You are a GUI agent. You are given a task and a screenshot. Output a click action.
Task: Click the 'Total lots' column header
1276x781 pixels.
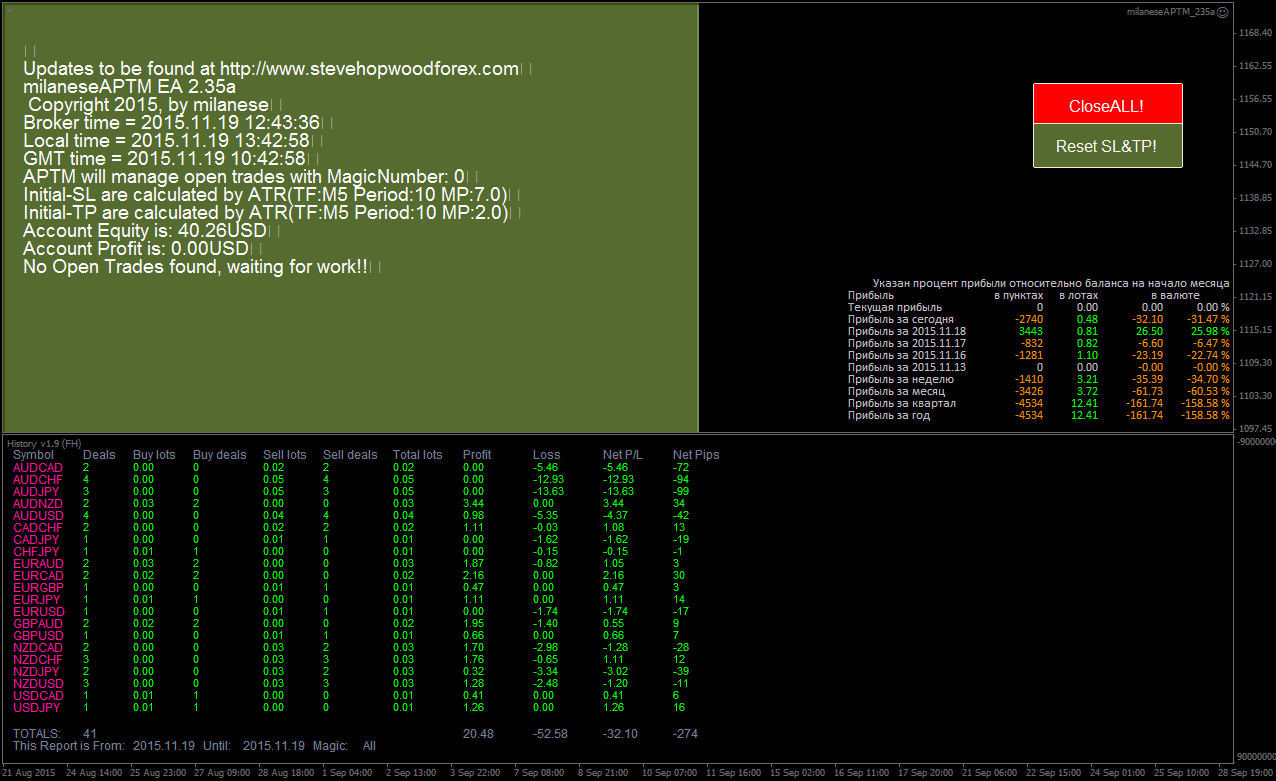(x=418, y=455)
